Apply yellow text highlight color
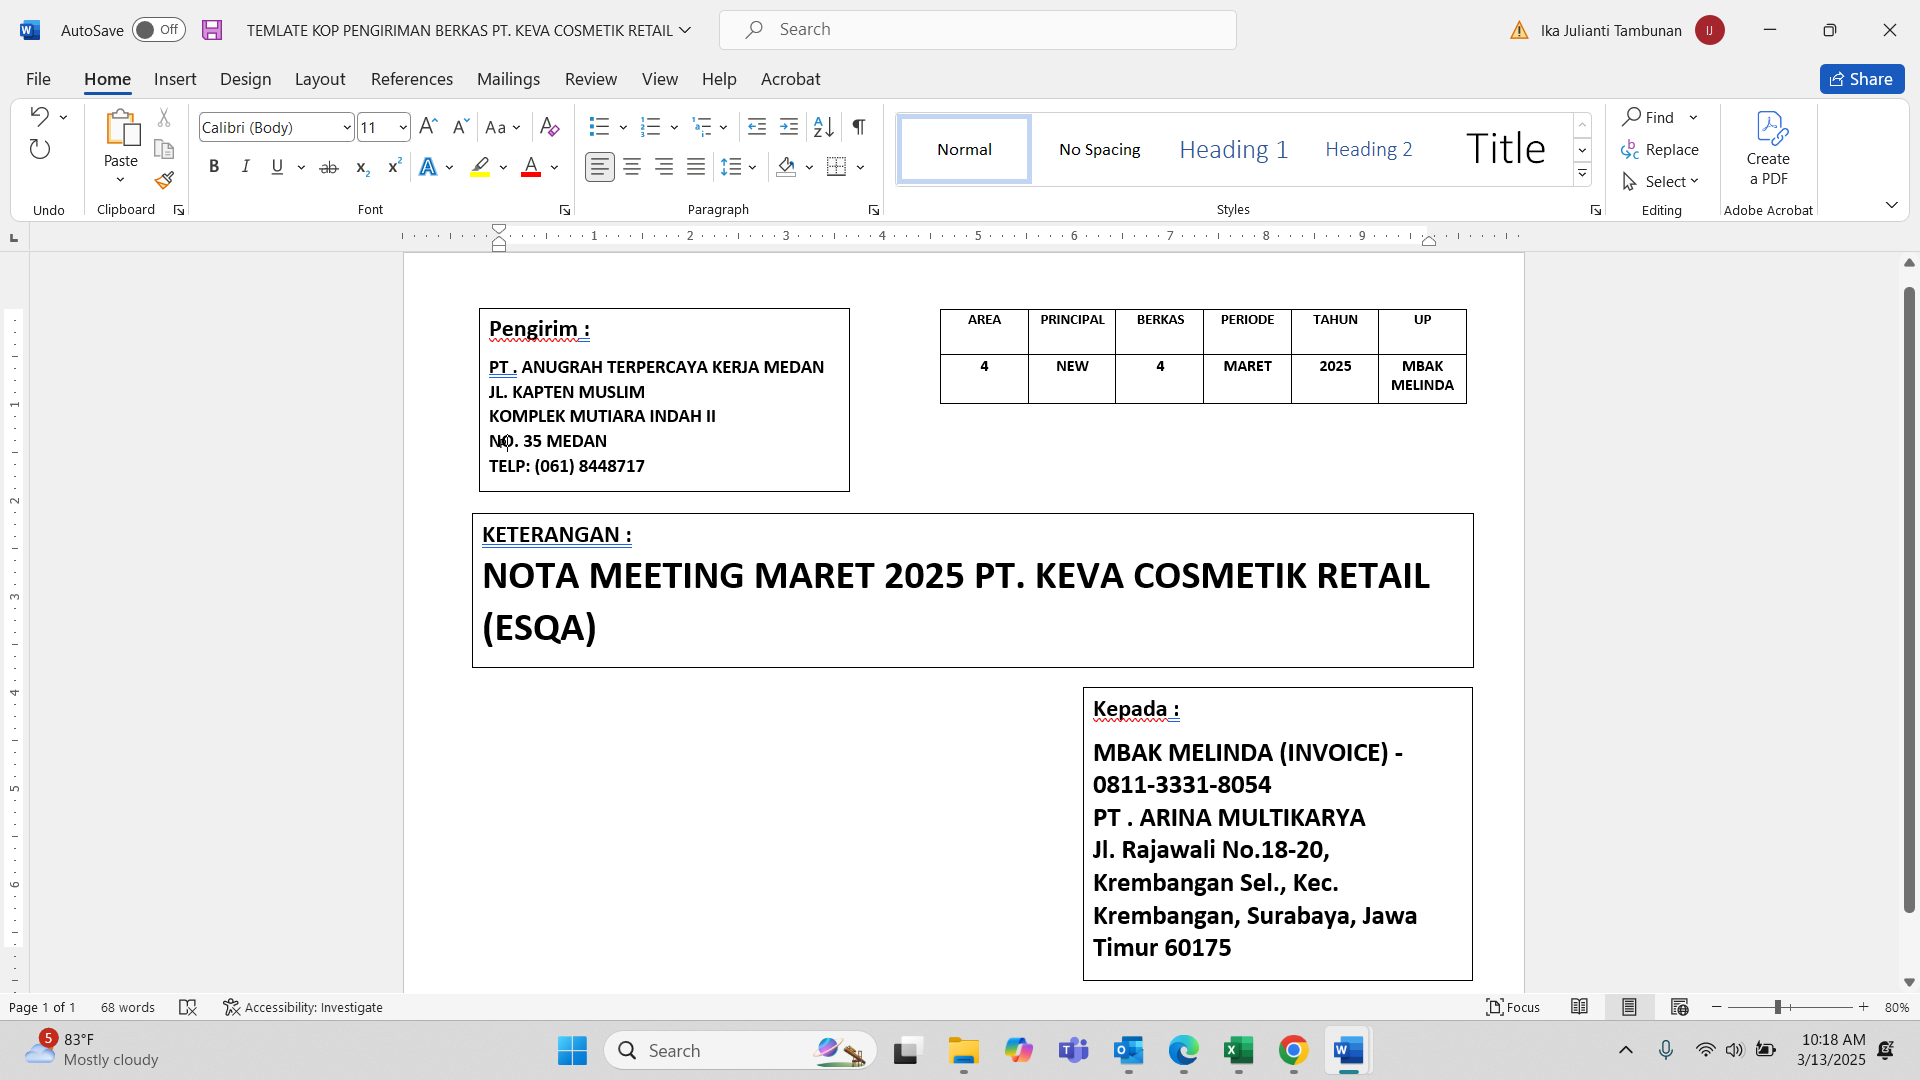1920x1080 pixels. [x=480, y=167]
